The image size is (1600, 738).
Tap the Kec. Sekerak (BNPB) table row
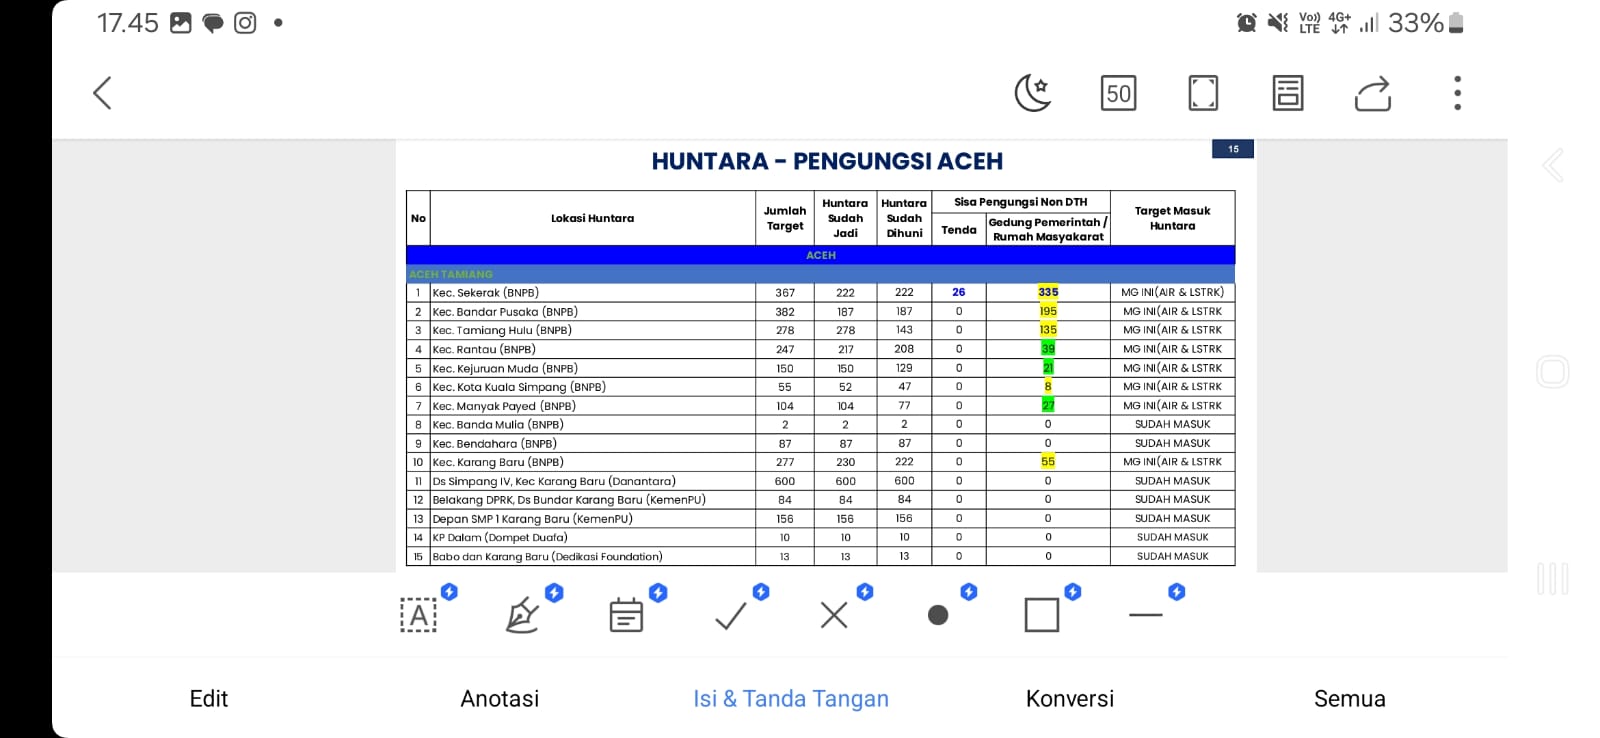coord(592,293)
